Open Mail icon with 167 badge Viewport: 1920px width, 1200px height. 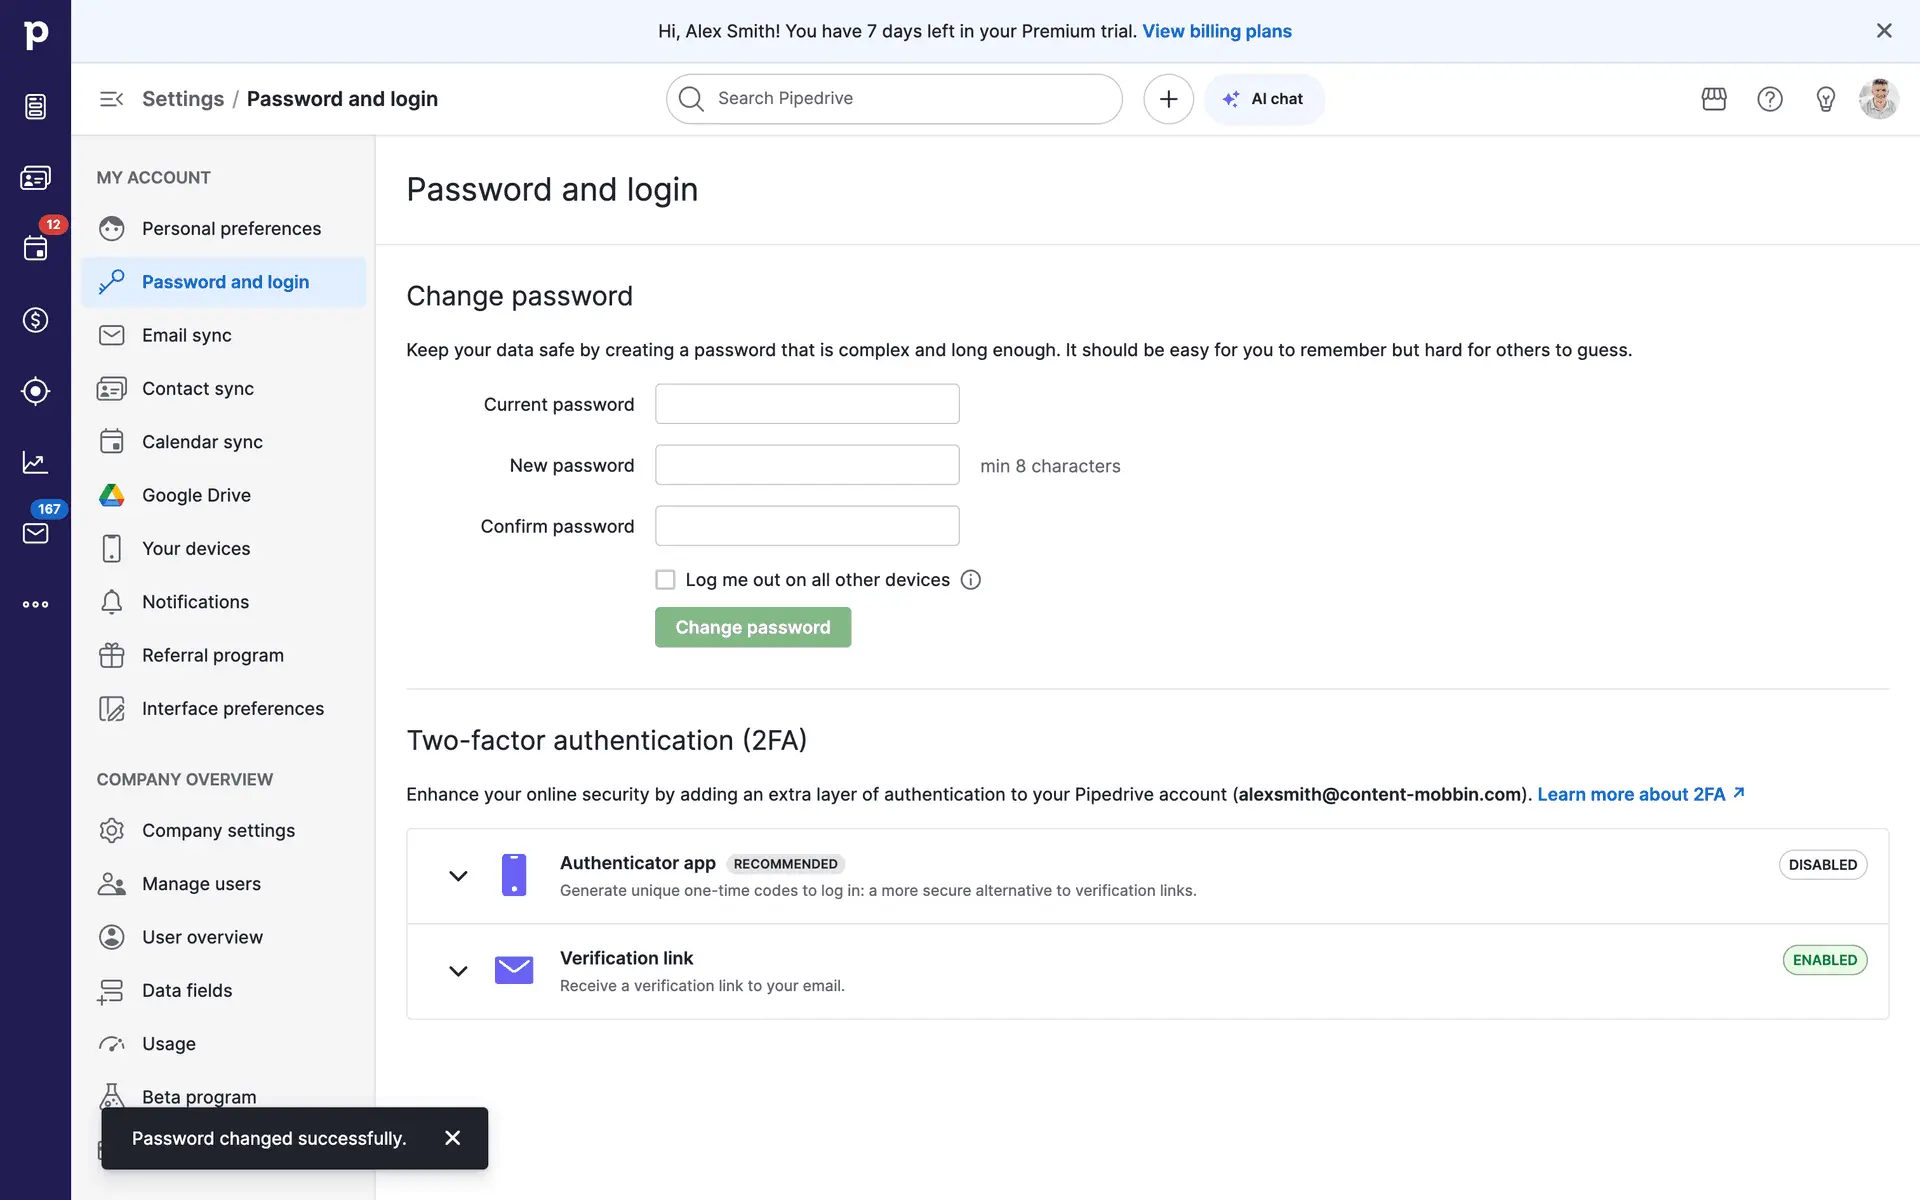pyautogui.click(x=35, y=533)
